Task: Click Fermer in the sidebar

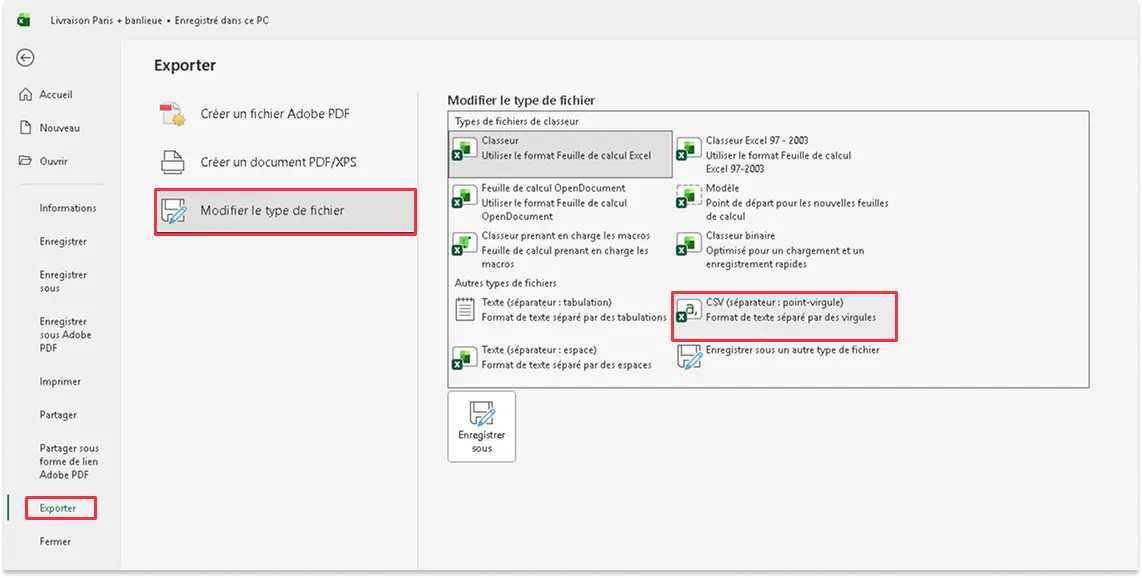Action: (55, 541)
